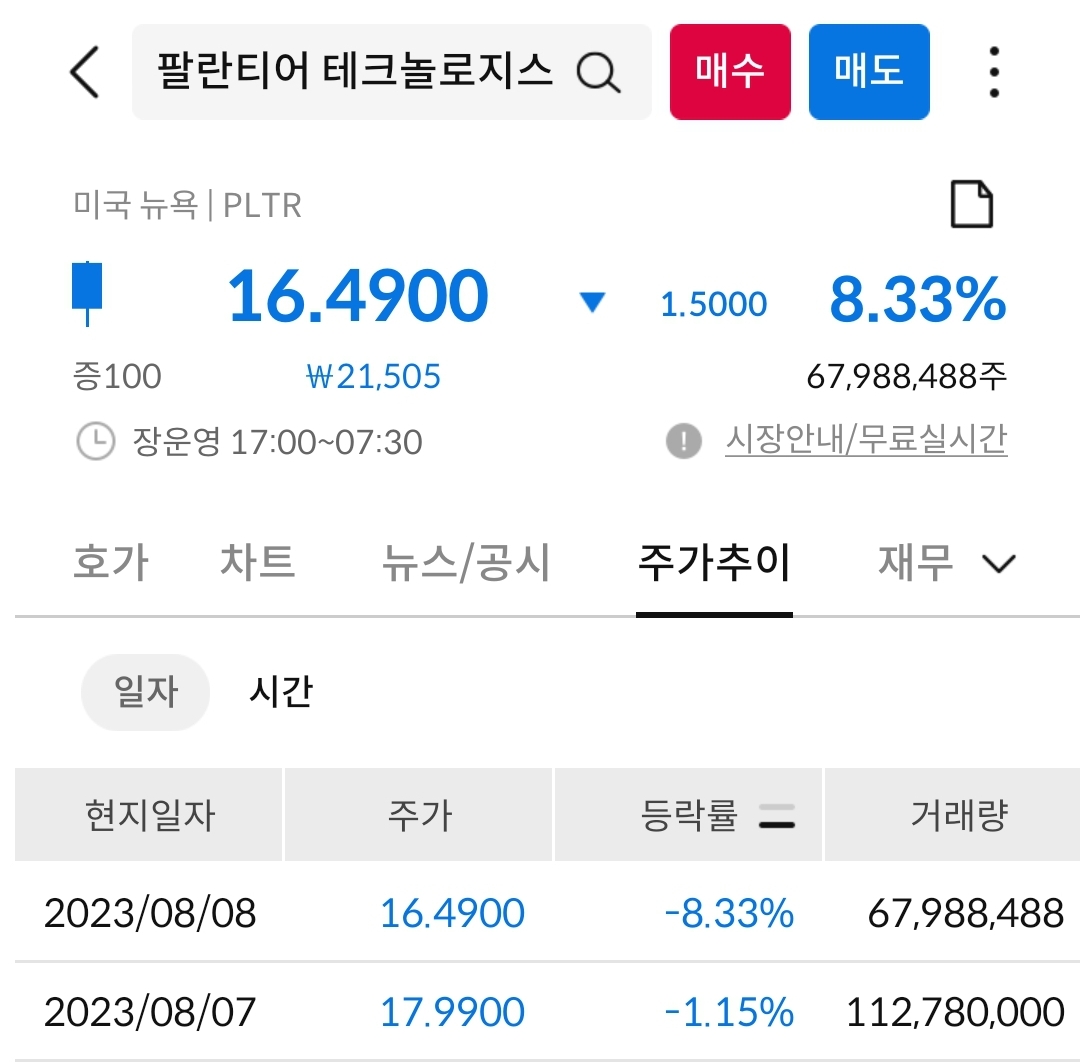Toggle the 등락률 column switch icon

(x=777, y=816)
